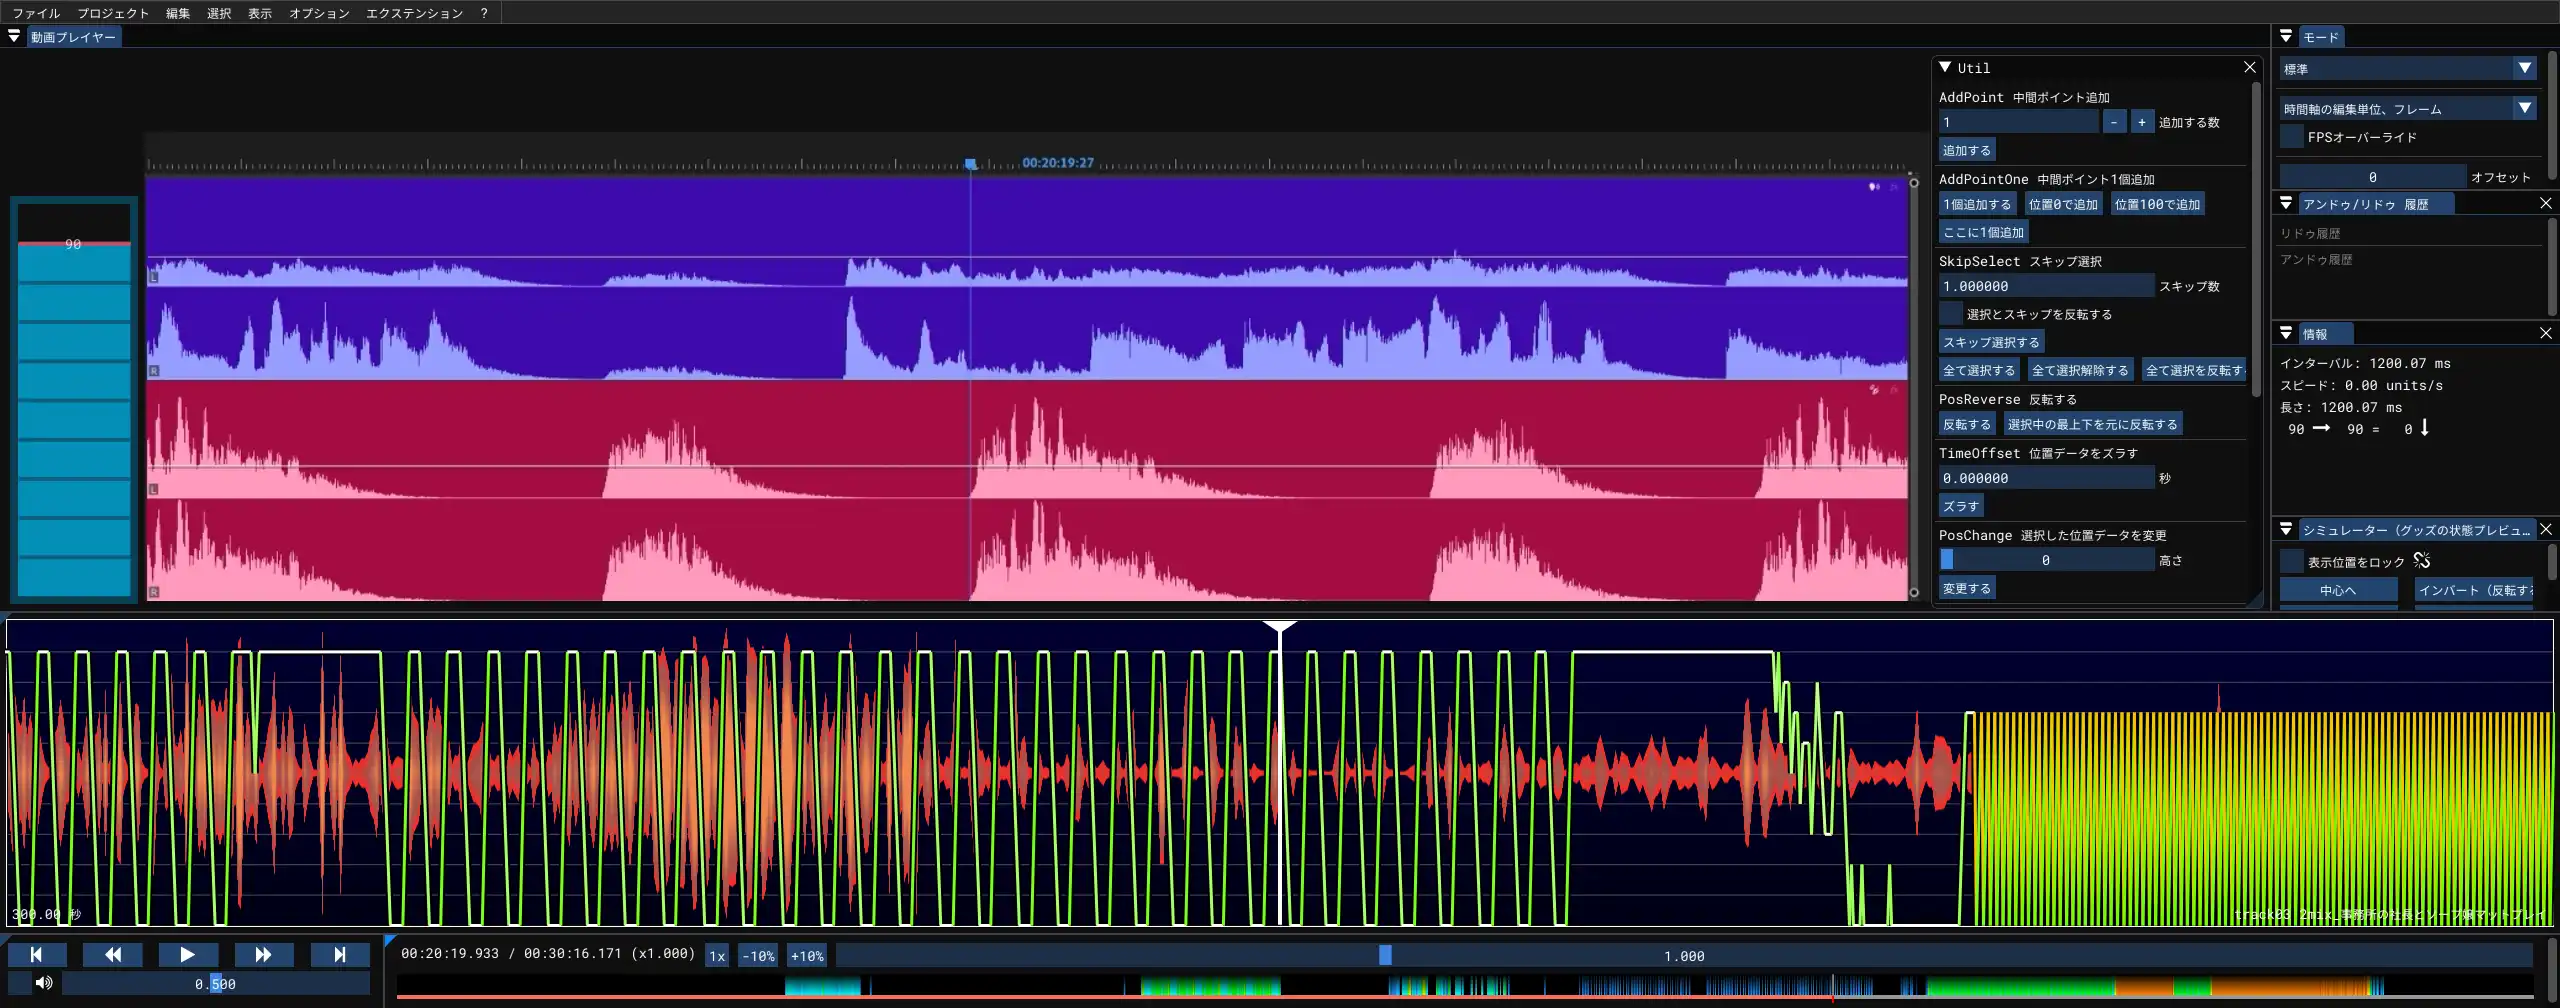The width and height of the screenshot is (2560, 1008).
Task: Toggle the mute checkbox beside speaker icon
Action: [20, 984]
